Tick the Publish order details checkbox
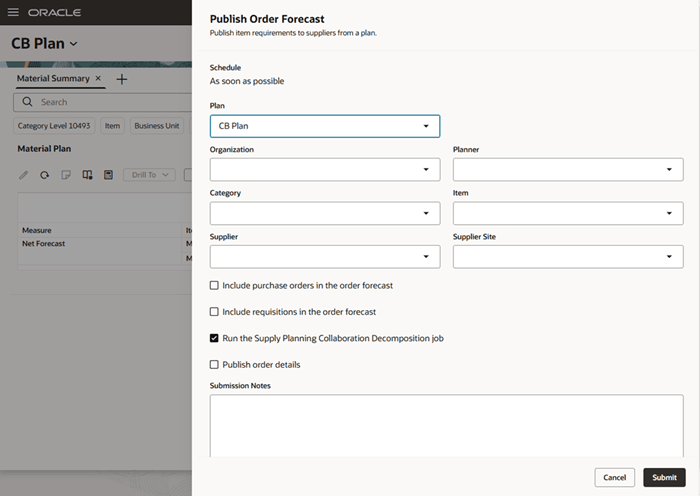 pos(214,364)
